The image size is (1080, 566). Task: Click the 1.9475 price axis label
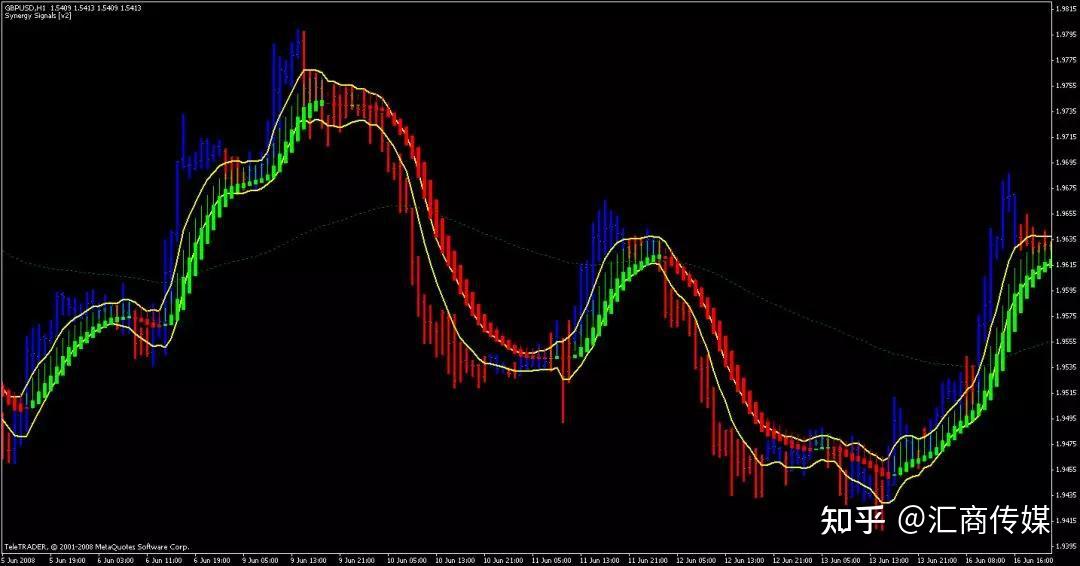[1065, 444]
